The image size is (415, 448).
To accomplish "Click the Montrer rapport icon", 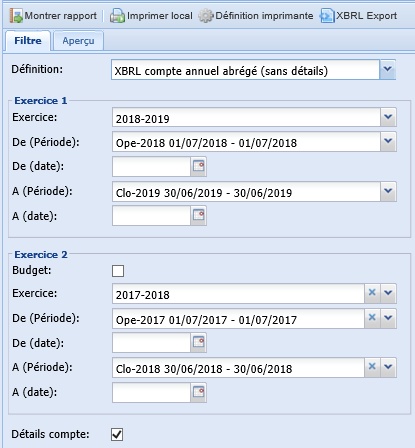I will [16, 16].
